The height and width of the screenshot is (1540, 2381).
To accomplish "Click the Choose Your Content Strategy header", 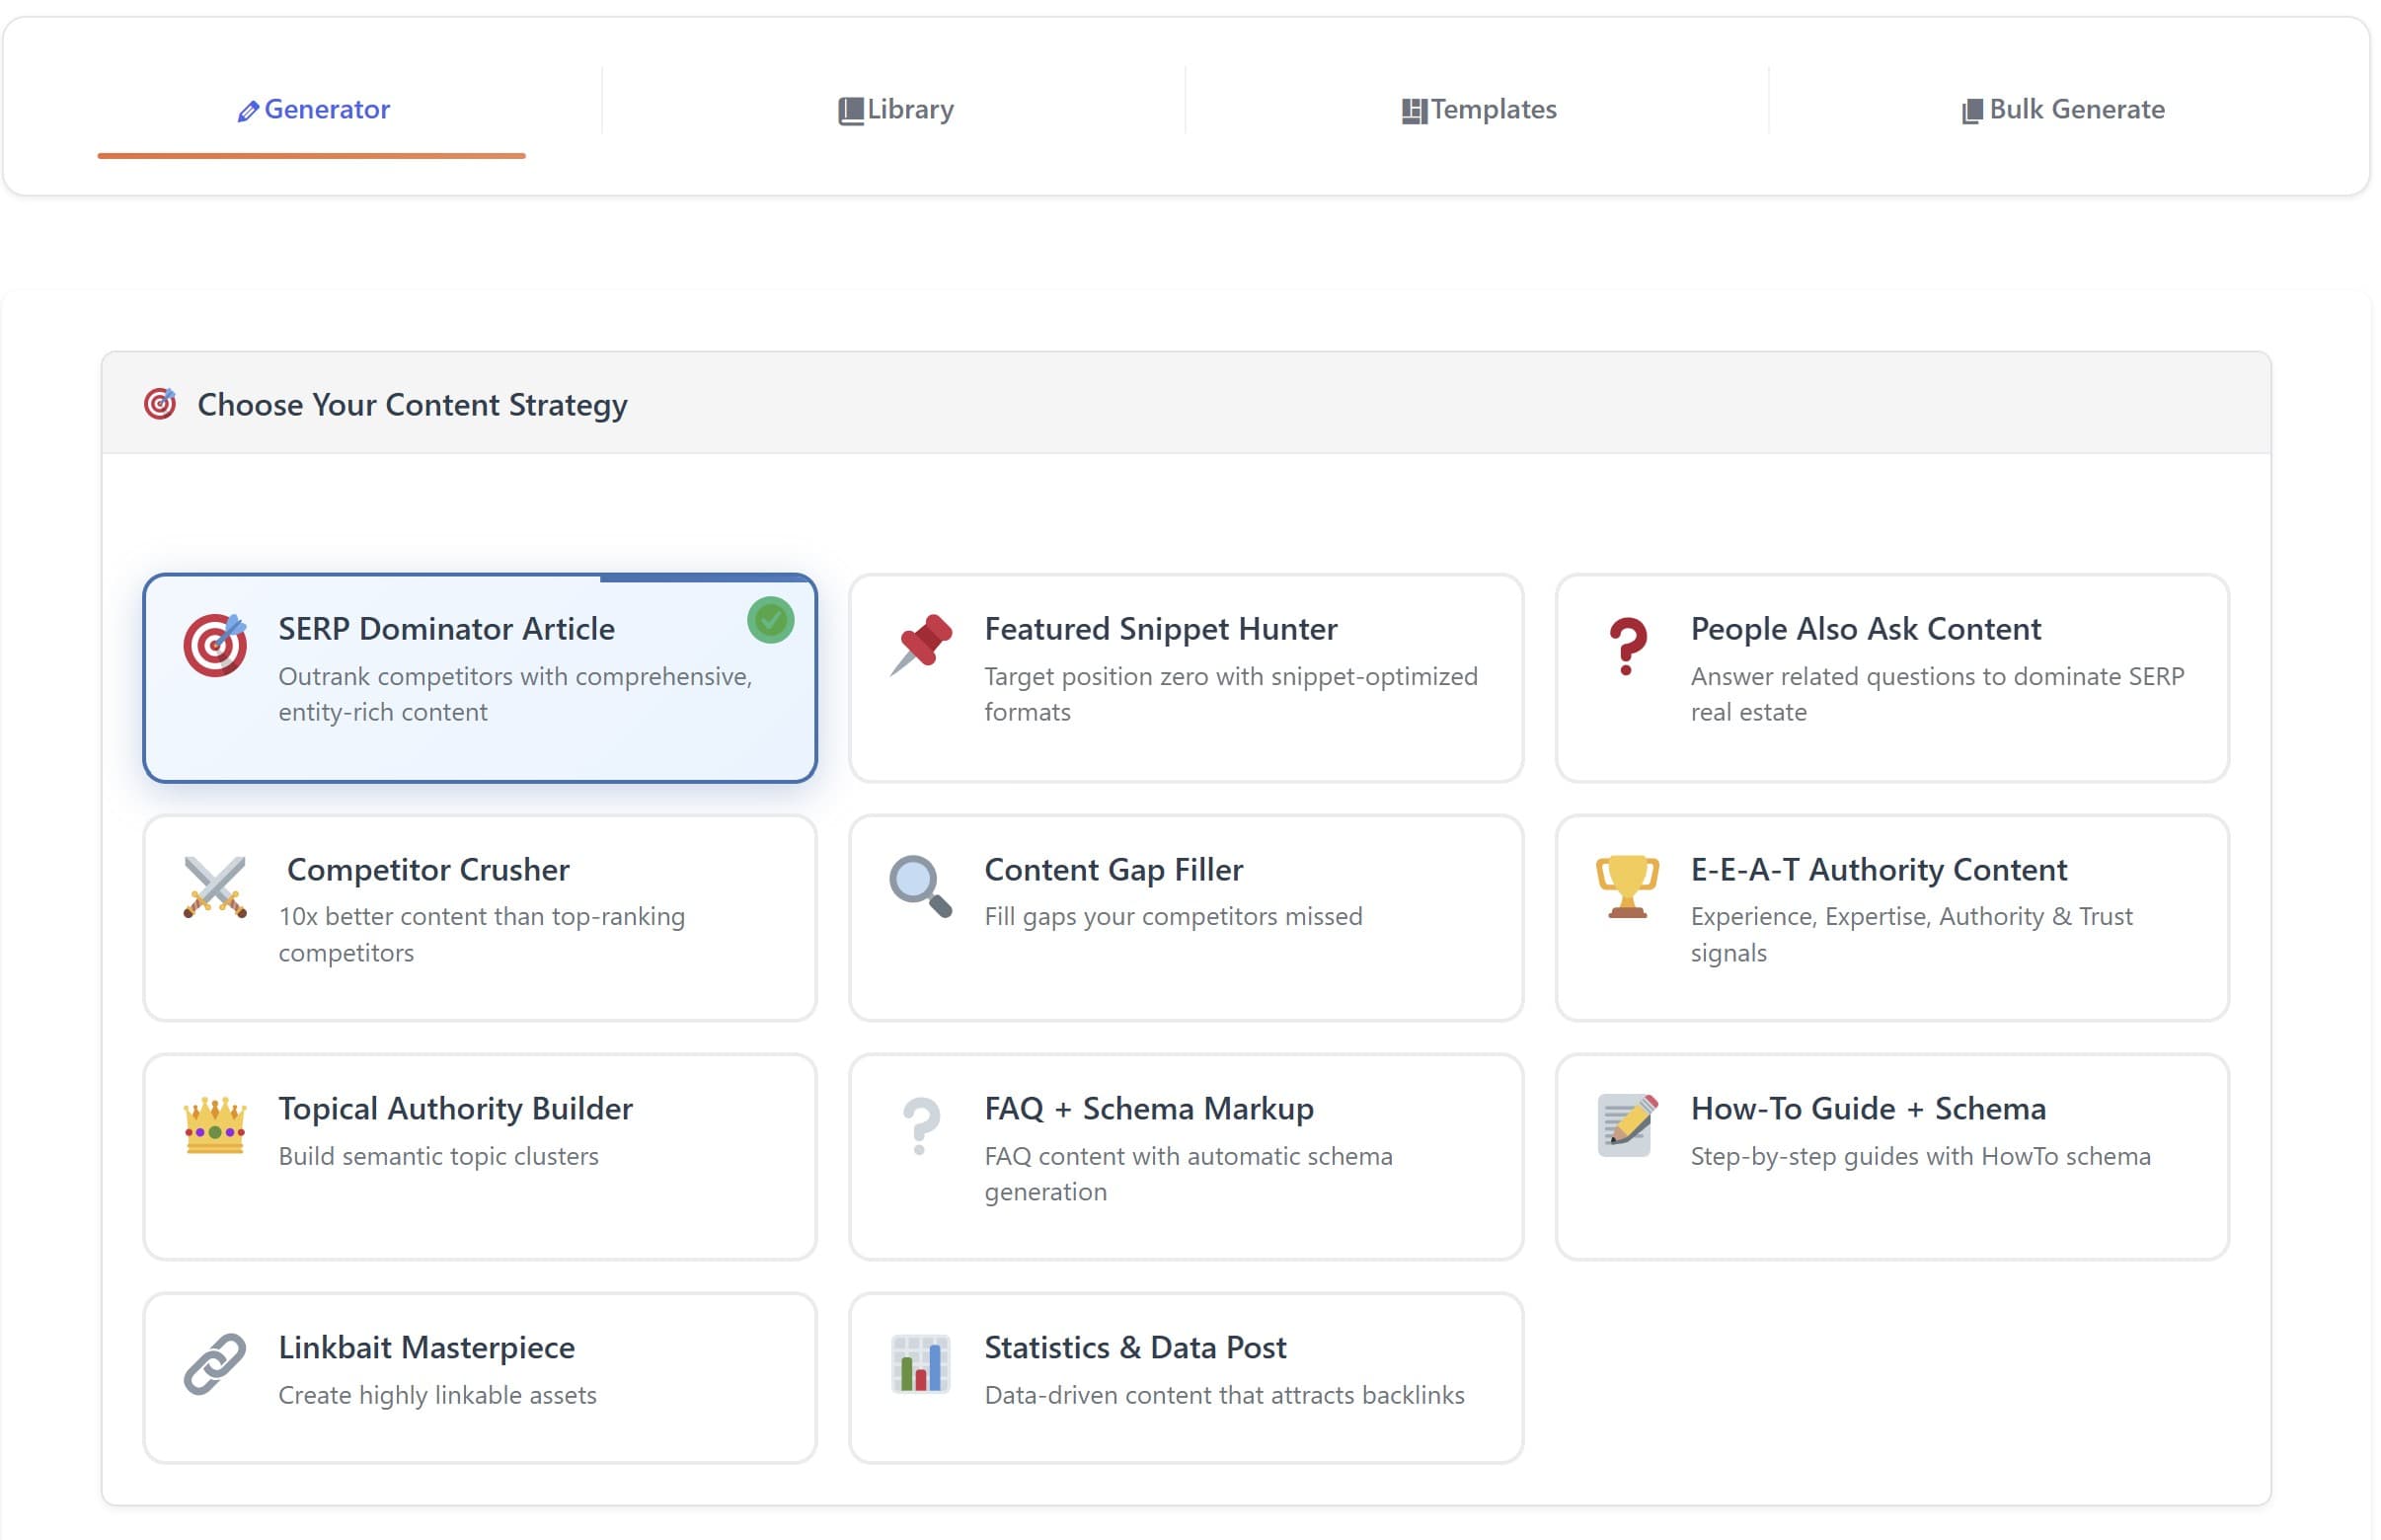I will [412, 404].
